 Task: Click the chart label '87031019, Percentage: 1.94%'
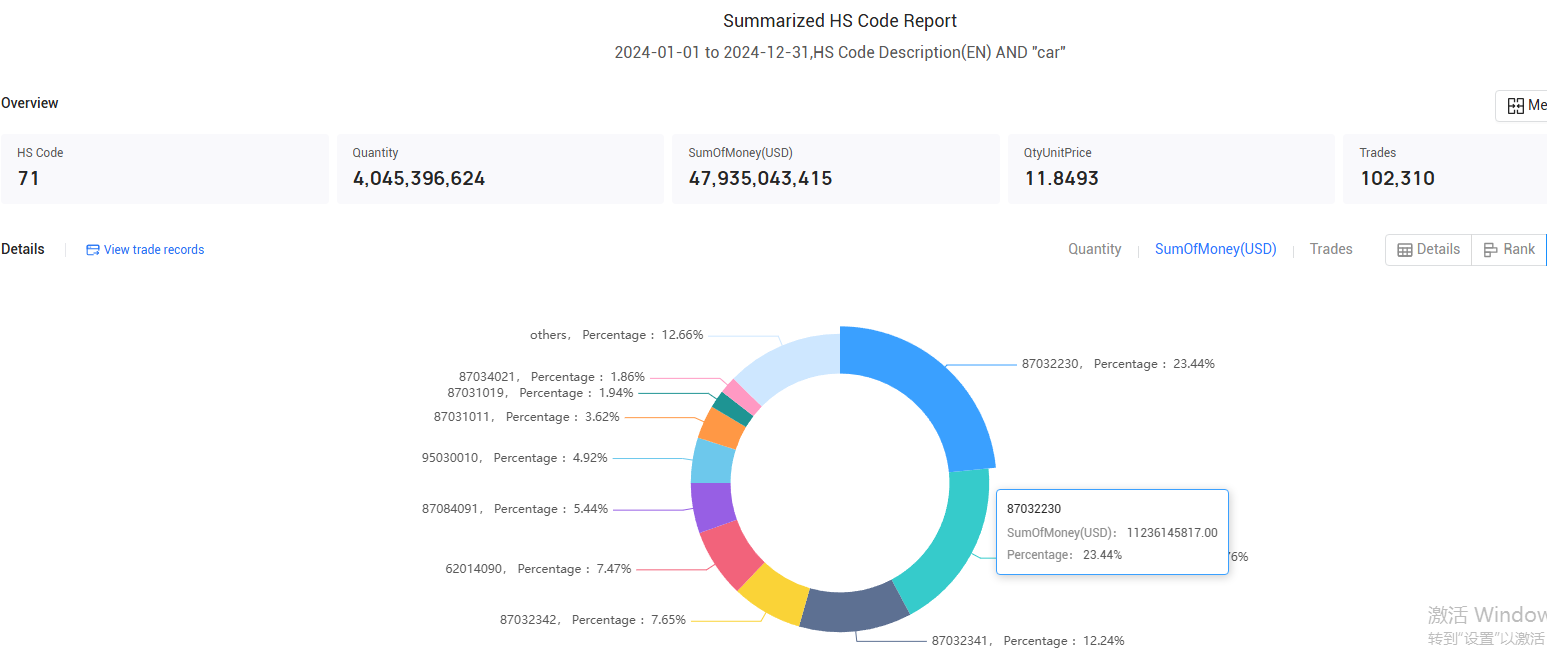[540, 393]
